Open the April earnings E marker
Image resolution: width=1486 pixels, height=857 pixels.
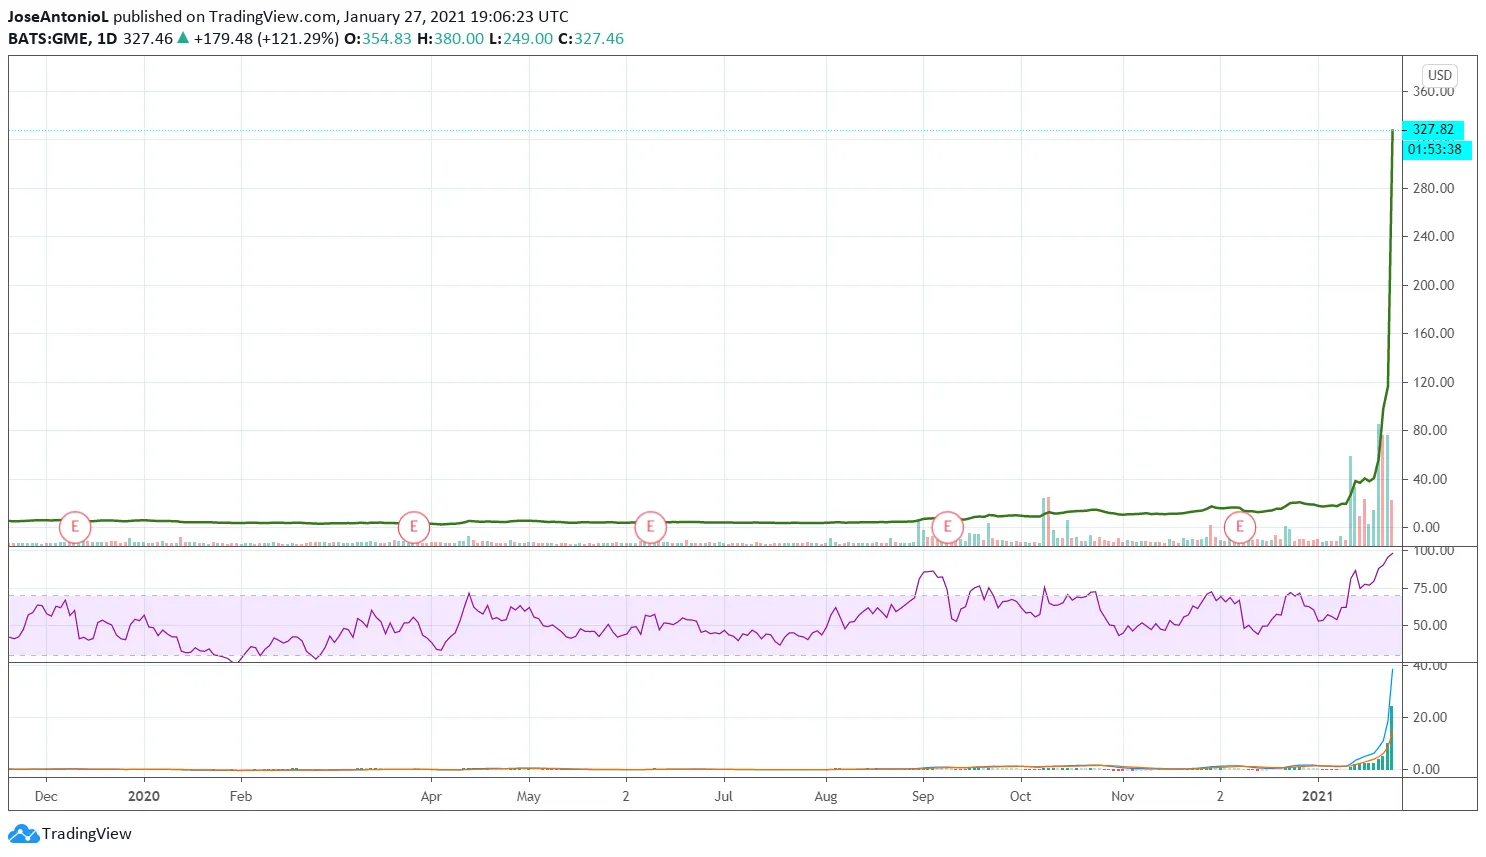tap(412, 527)
